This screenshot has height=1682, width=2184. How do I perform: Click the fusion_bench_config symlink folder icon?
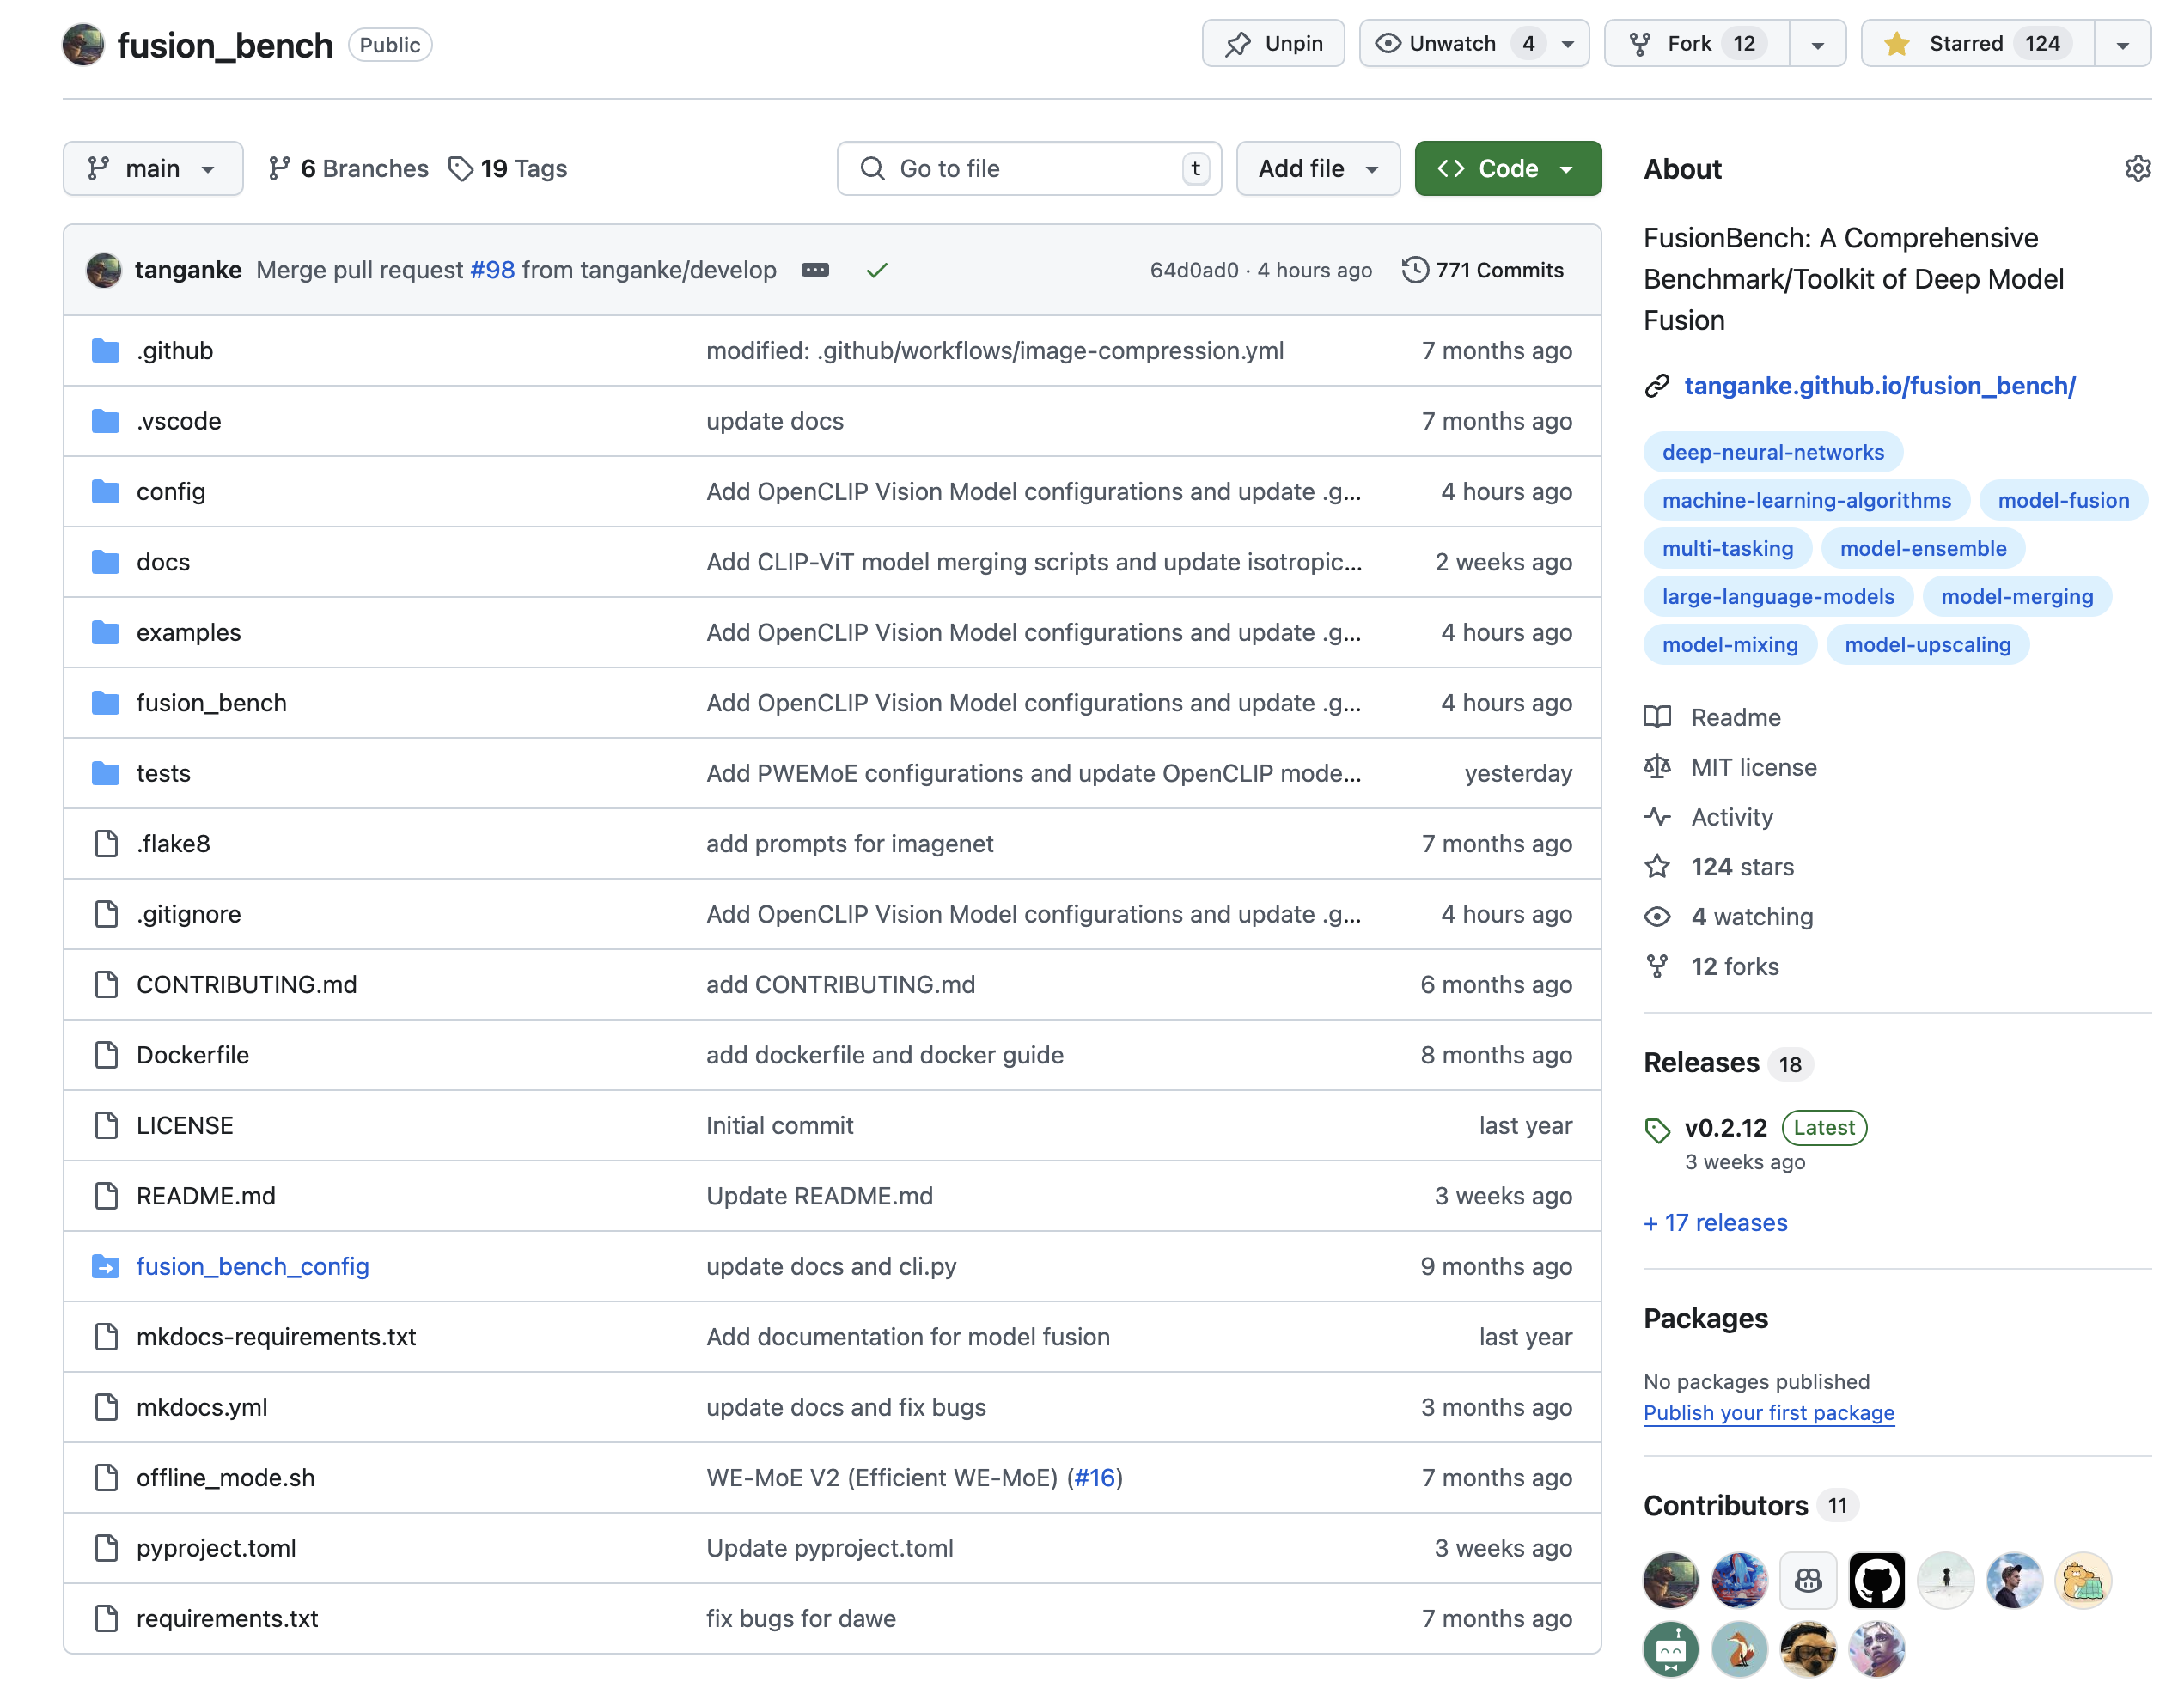105,1266
